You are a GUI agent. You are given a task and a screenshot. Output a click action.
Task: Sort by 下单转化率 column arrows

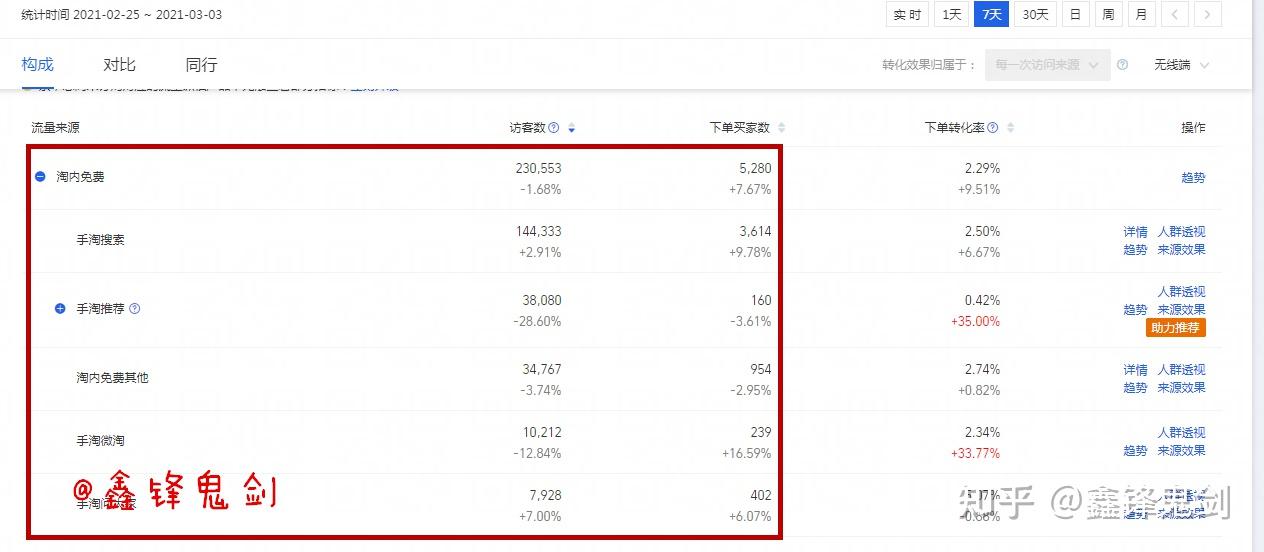1011,128
